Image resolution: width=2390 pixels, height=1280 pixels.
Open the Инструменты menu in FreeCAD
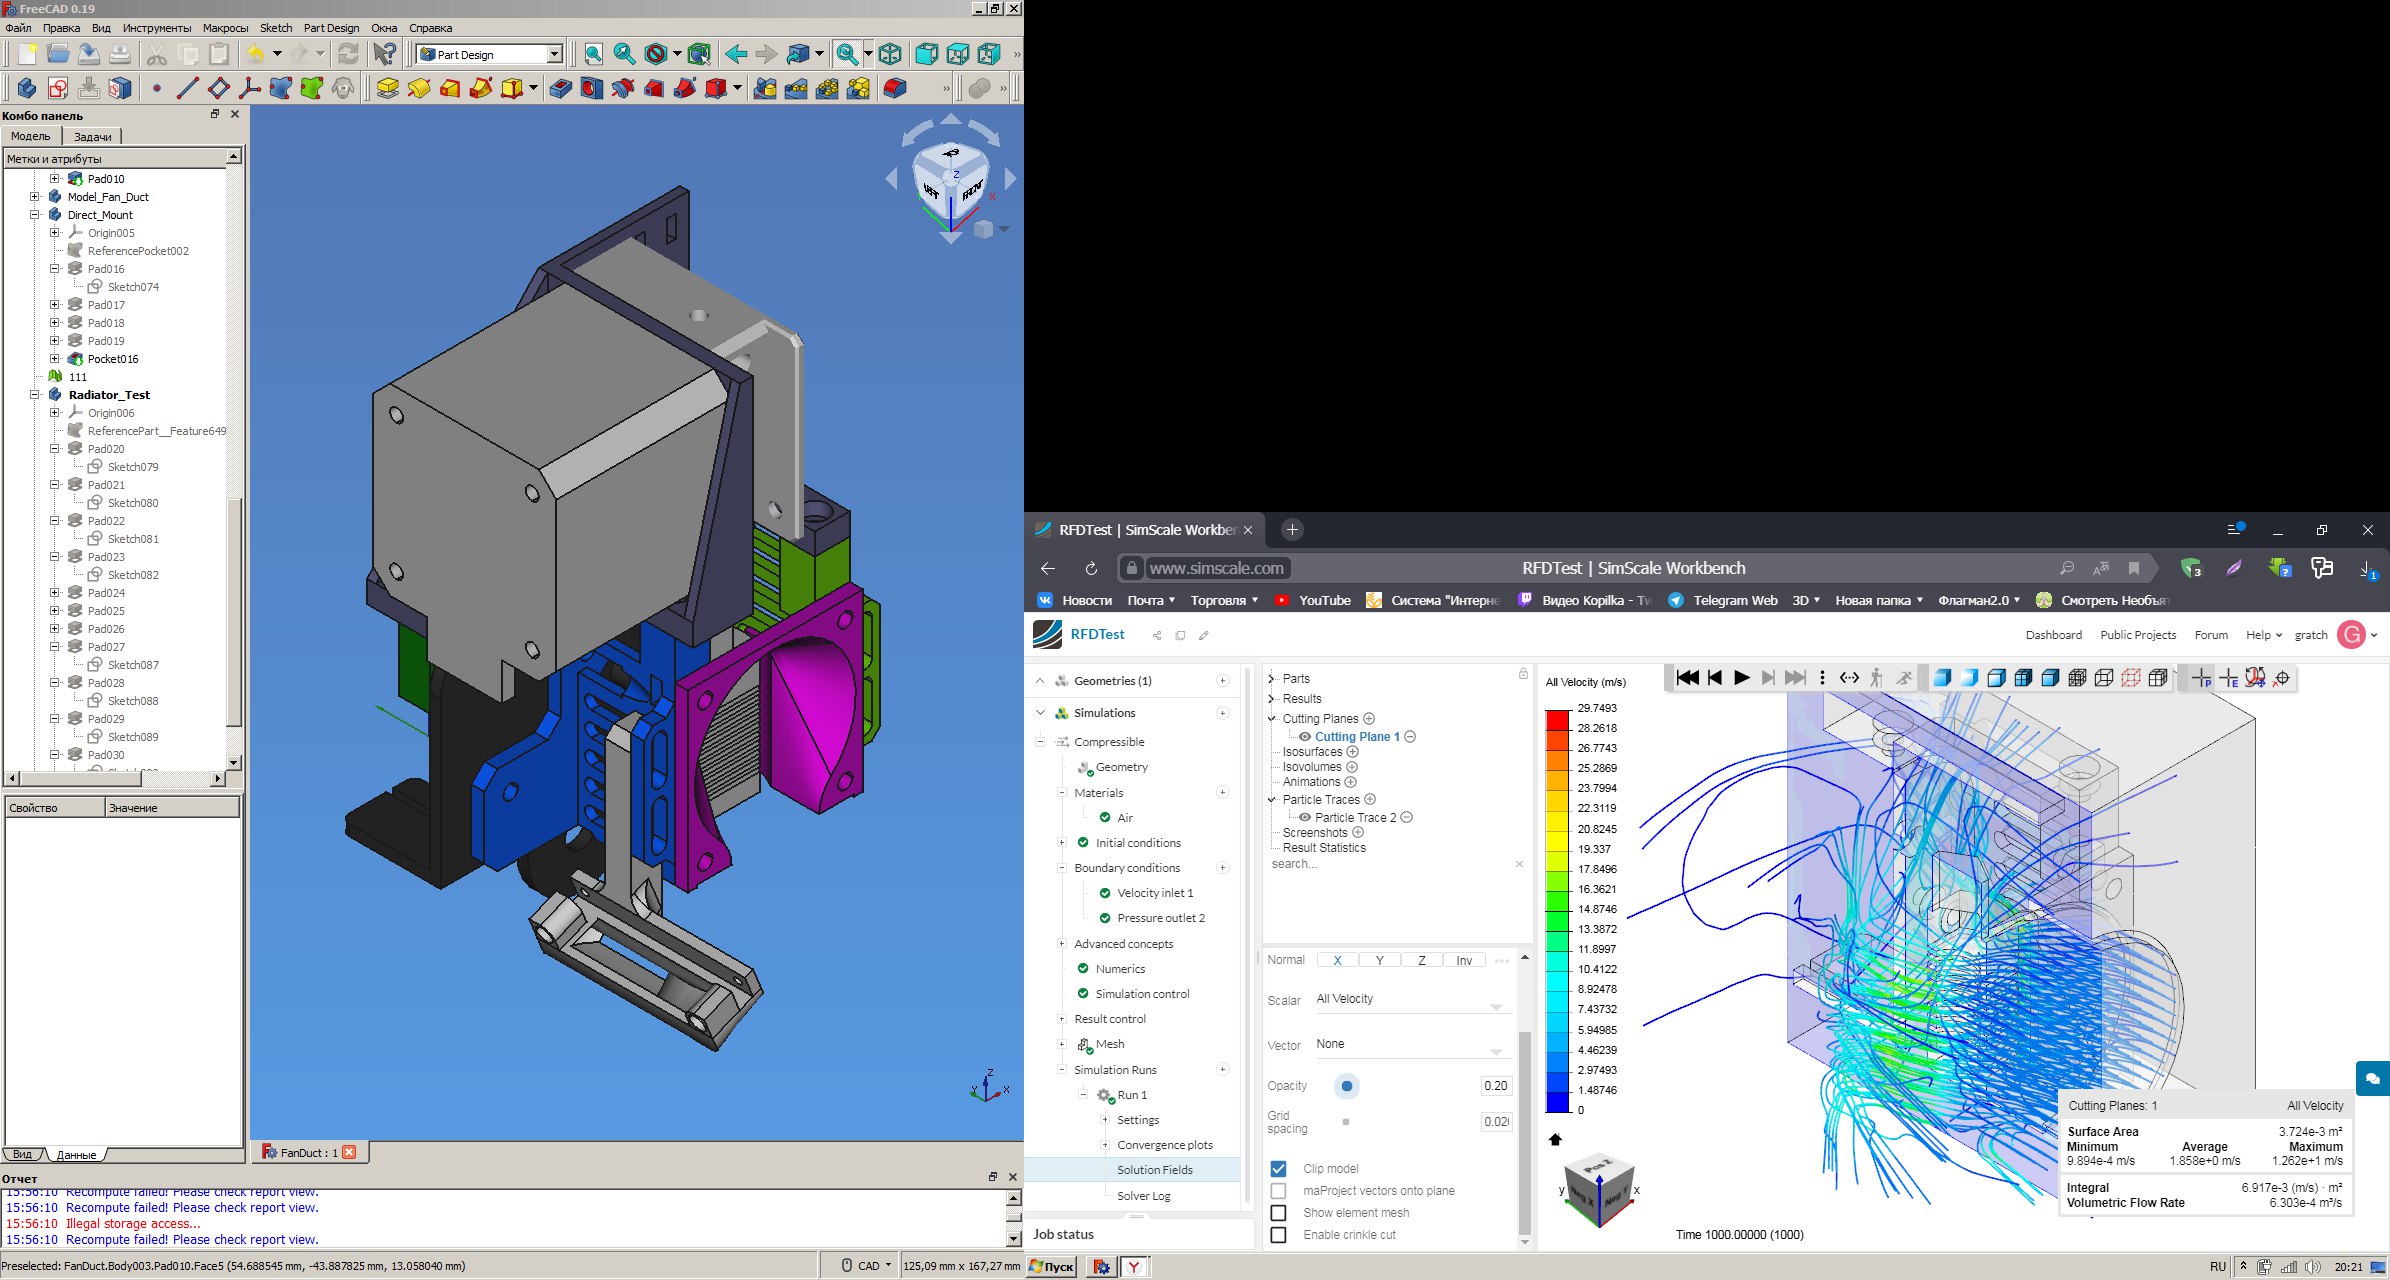(157, 28)
